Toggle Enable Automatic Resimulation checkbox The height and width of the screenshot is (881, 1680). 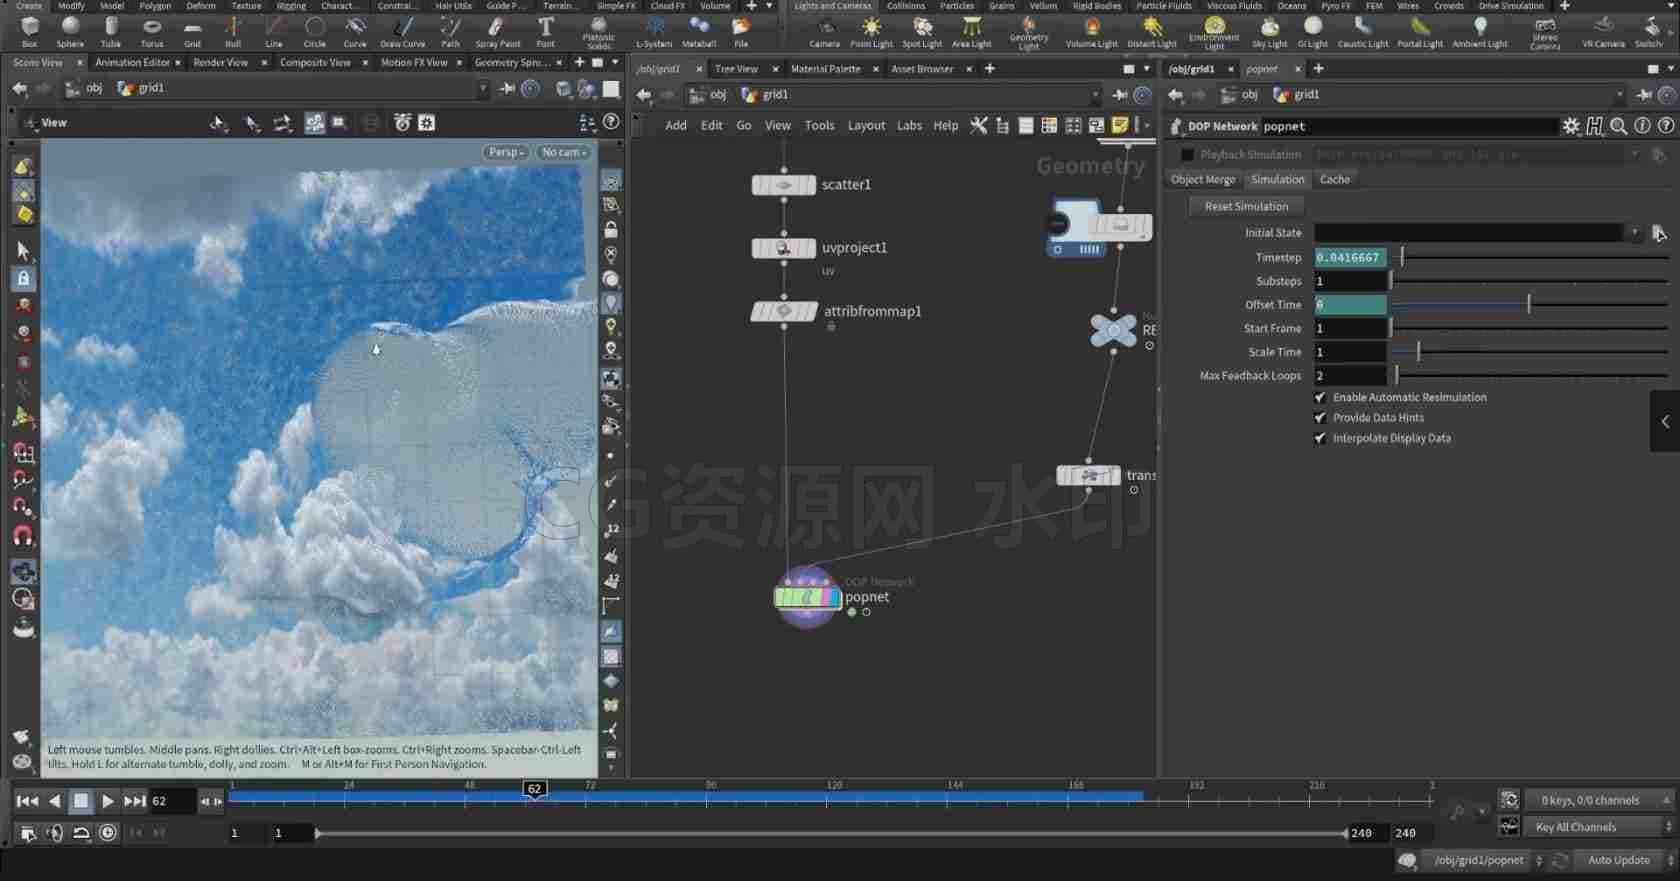1320,397
